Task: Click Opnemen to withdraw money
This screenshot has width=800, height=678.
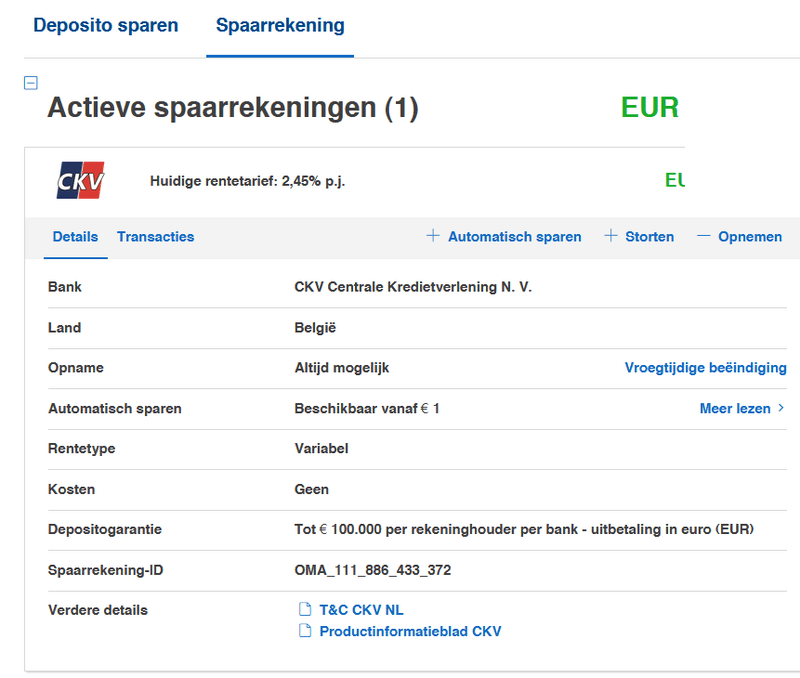Action: 750,237
